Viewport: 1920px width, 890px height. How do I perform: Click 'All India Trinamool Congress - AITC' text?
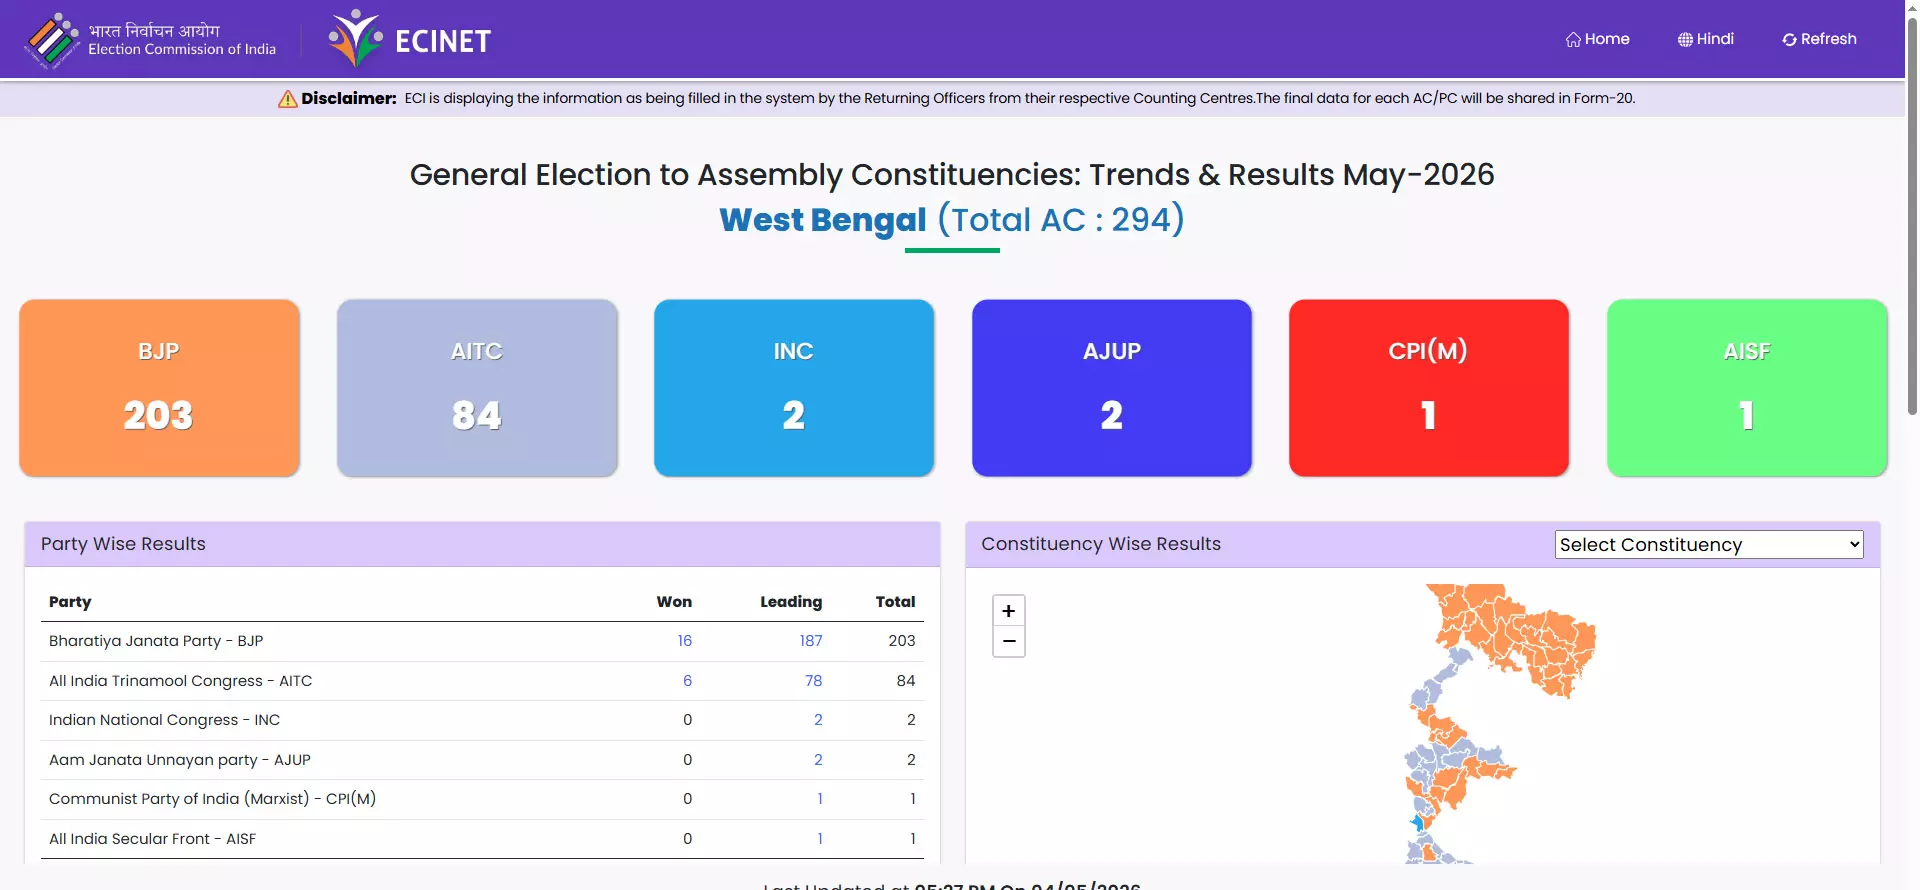180,681
